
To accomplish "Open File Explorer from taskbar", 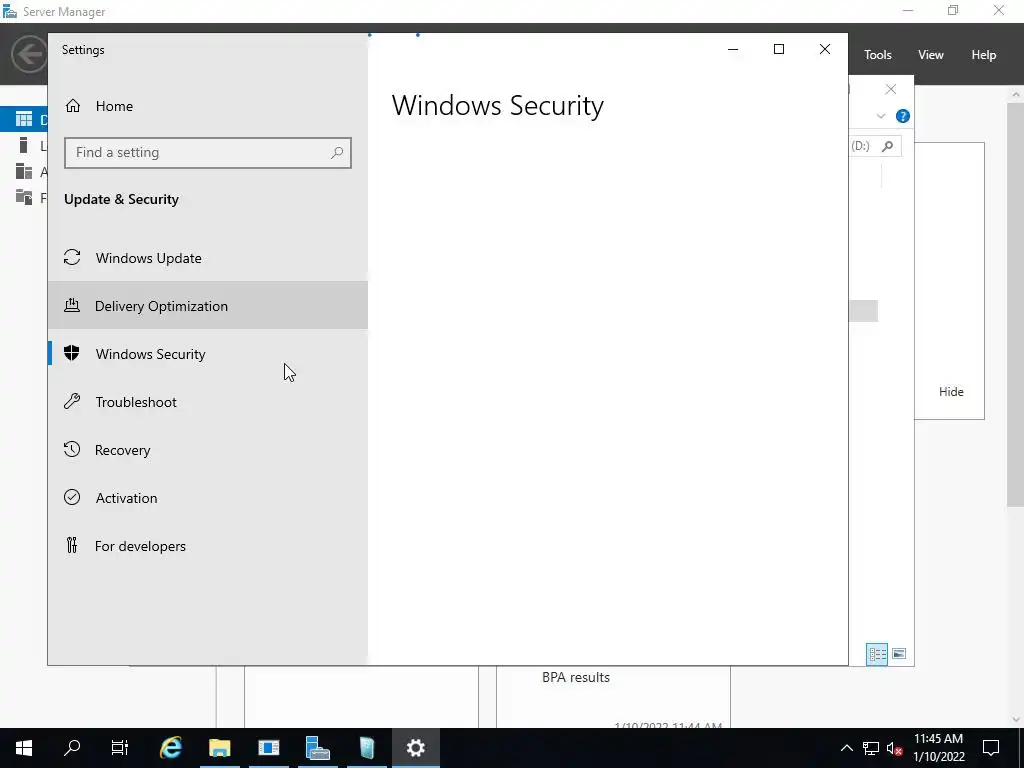I will point(219,748).
